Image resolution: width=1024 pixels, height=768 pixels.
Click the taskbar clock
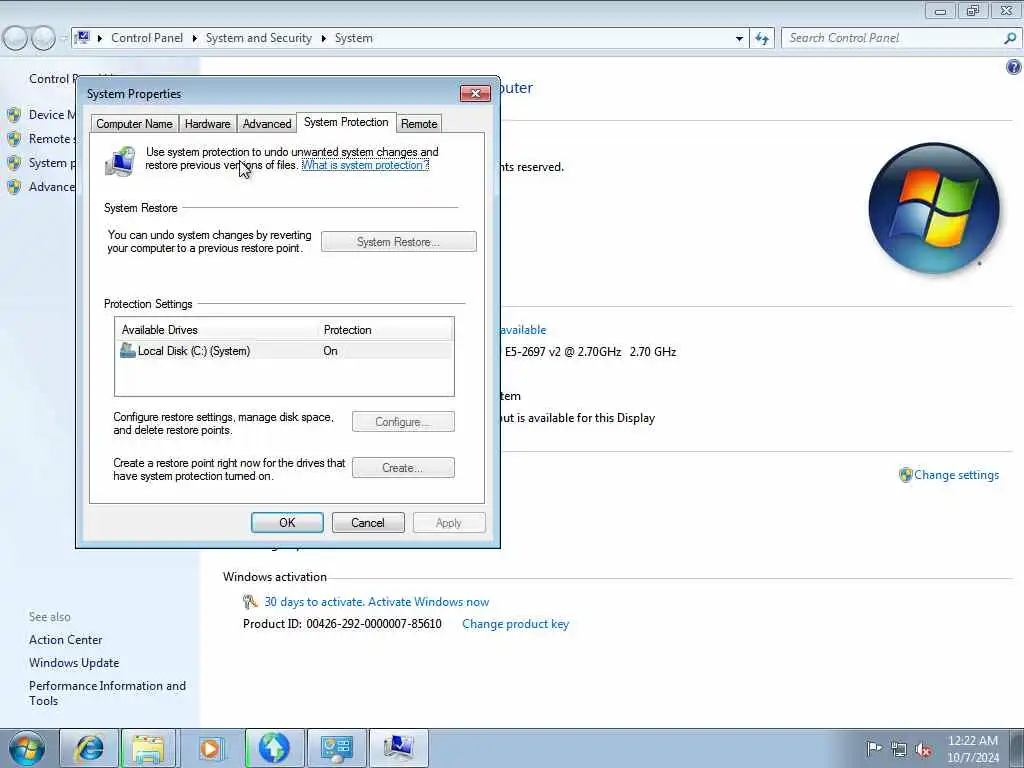point(972,749)
